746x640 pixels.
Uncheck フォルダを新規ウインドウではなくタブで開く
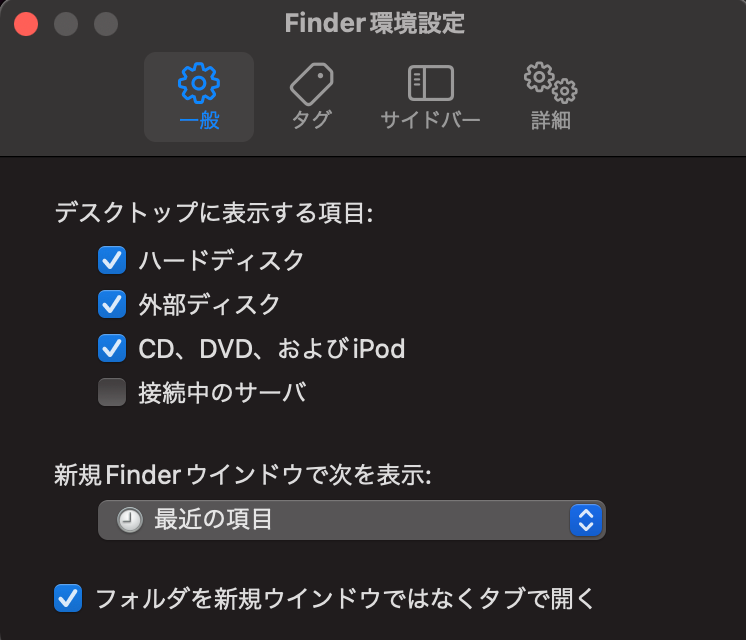[x=68, y=599]
